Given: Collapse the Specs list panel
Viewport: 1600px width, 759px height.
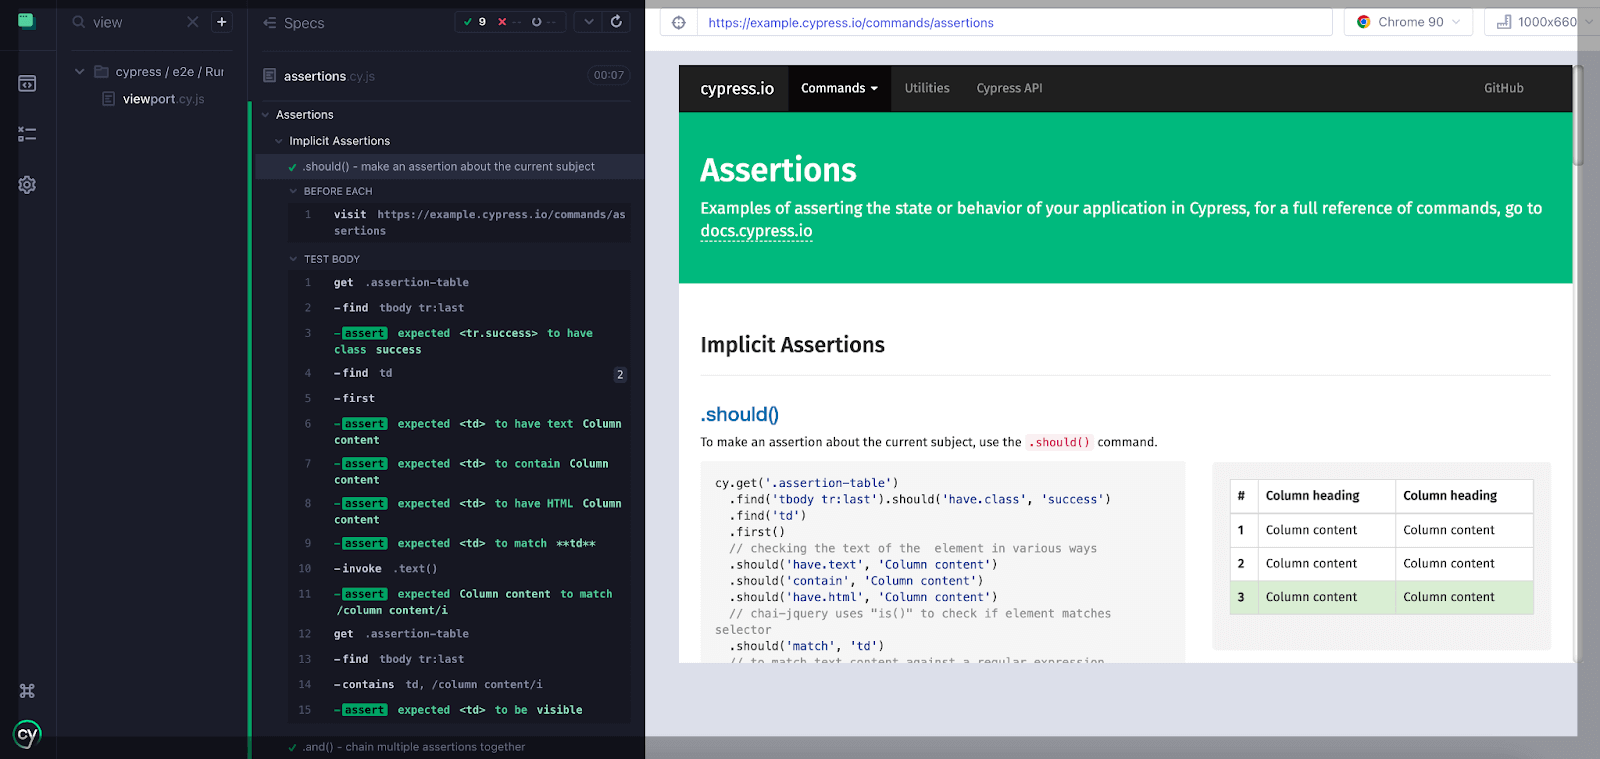Looking at the screenshot, I should coord(270,23).
